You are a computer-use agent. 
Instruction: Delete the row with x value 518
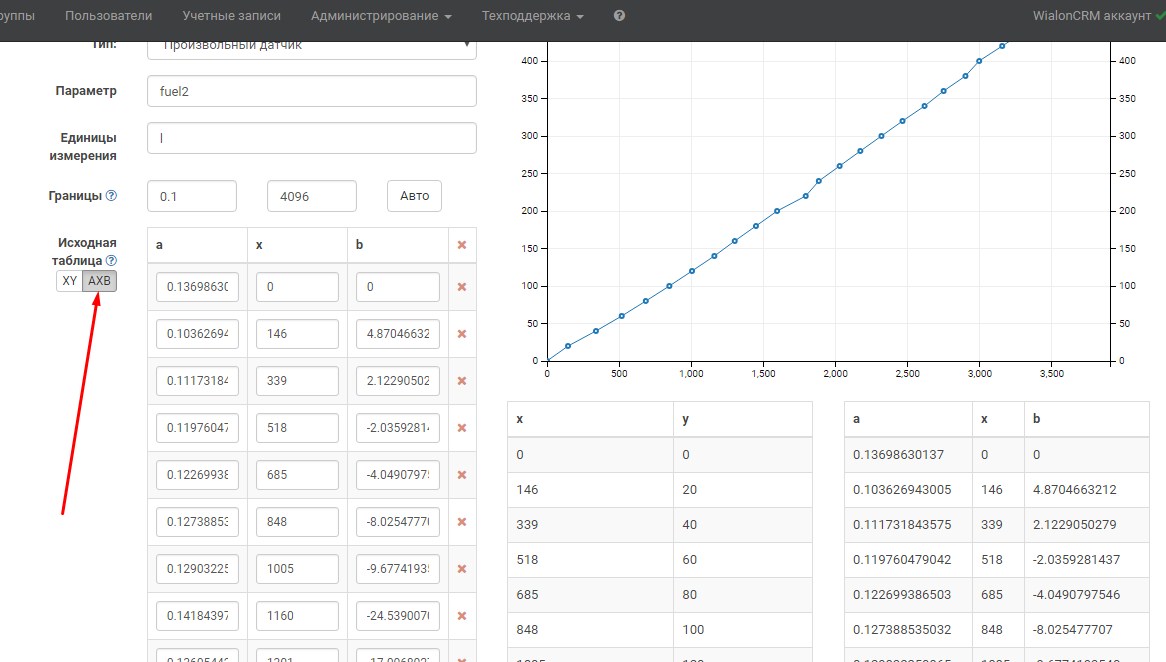tap(462, 428)
